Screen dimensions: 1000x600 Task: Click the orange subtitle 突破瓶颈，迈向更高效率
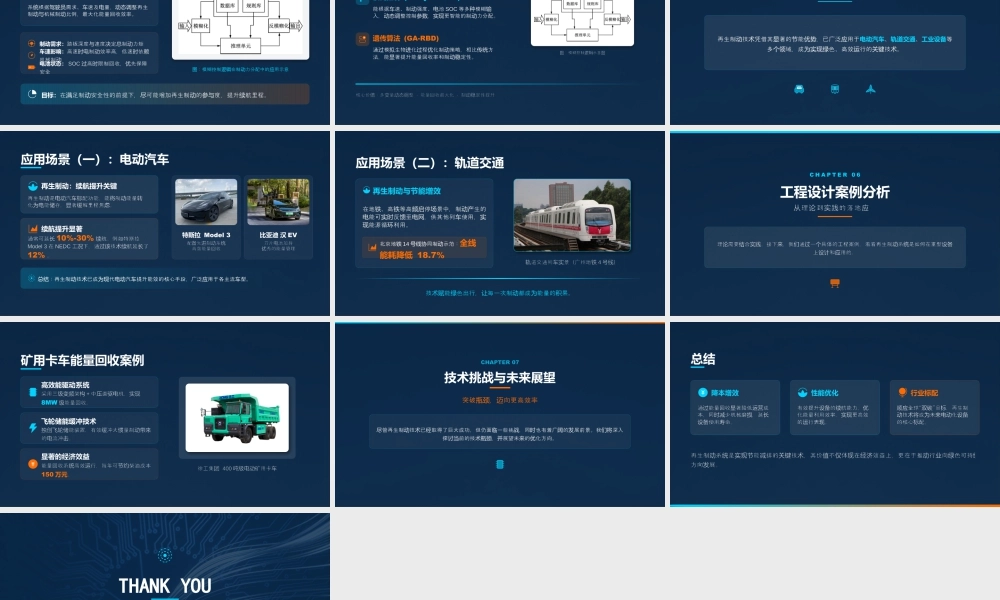[x=500, y=400]
